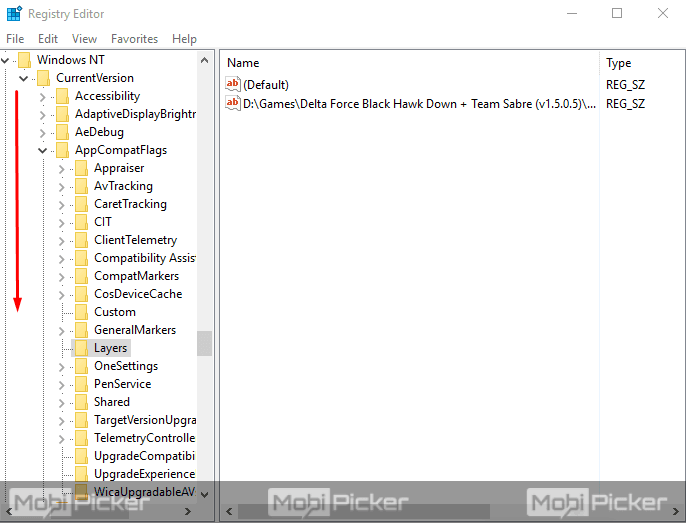The height and width of the screenshot is (523, 686).
Task: Select the (Default) value name
Action: pyautogui.click(x=266, y=85)
